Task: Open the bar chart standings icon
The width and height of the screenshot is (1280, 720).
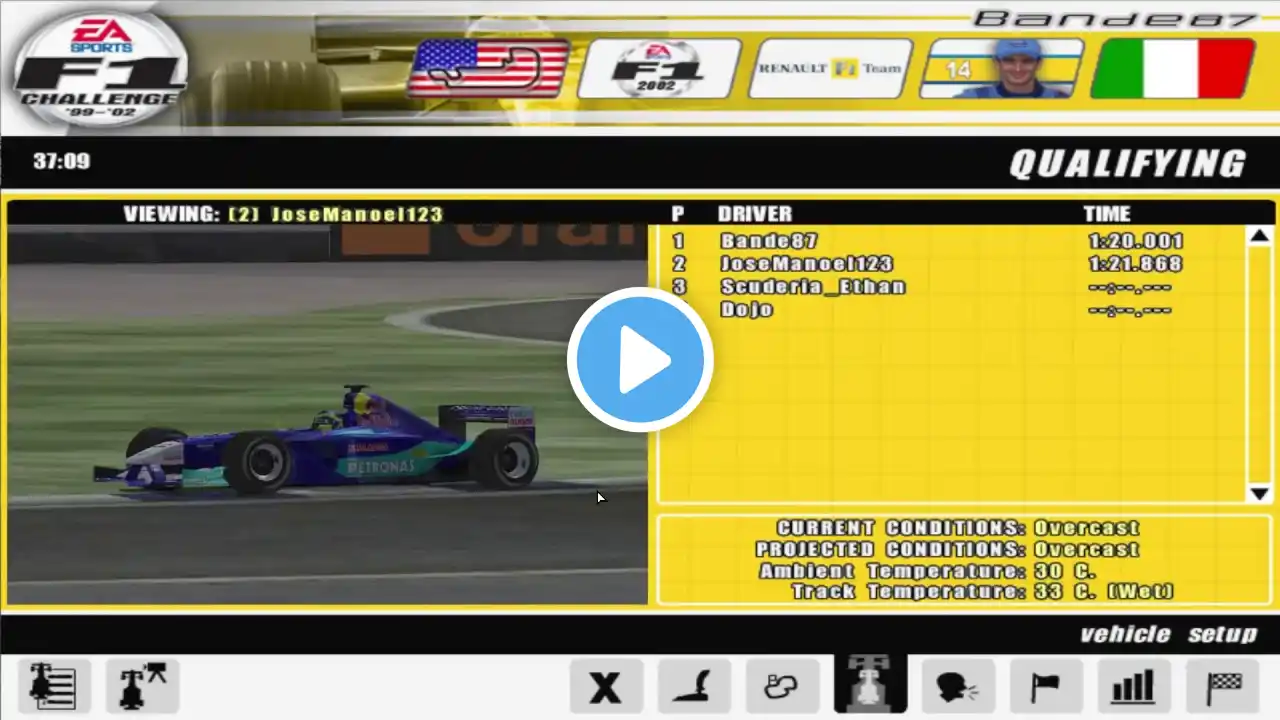Action: click(1134, 686)
